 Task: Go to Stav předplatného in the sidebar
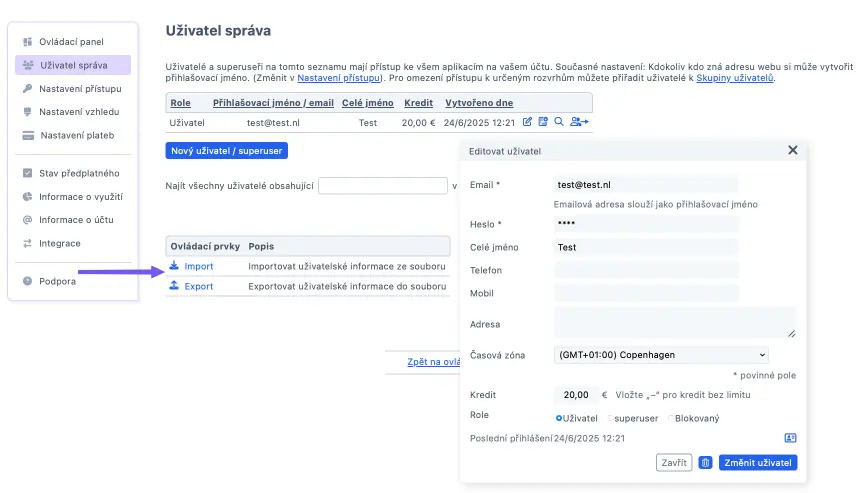(79, 173)
